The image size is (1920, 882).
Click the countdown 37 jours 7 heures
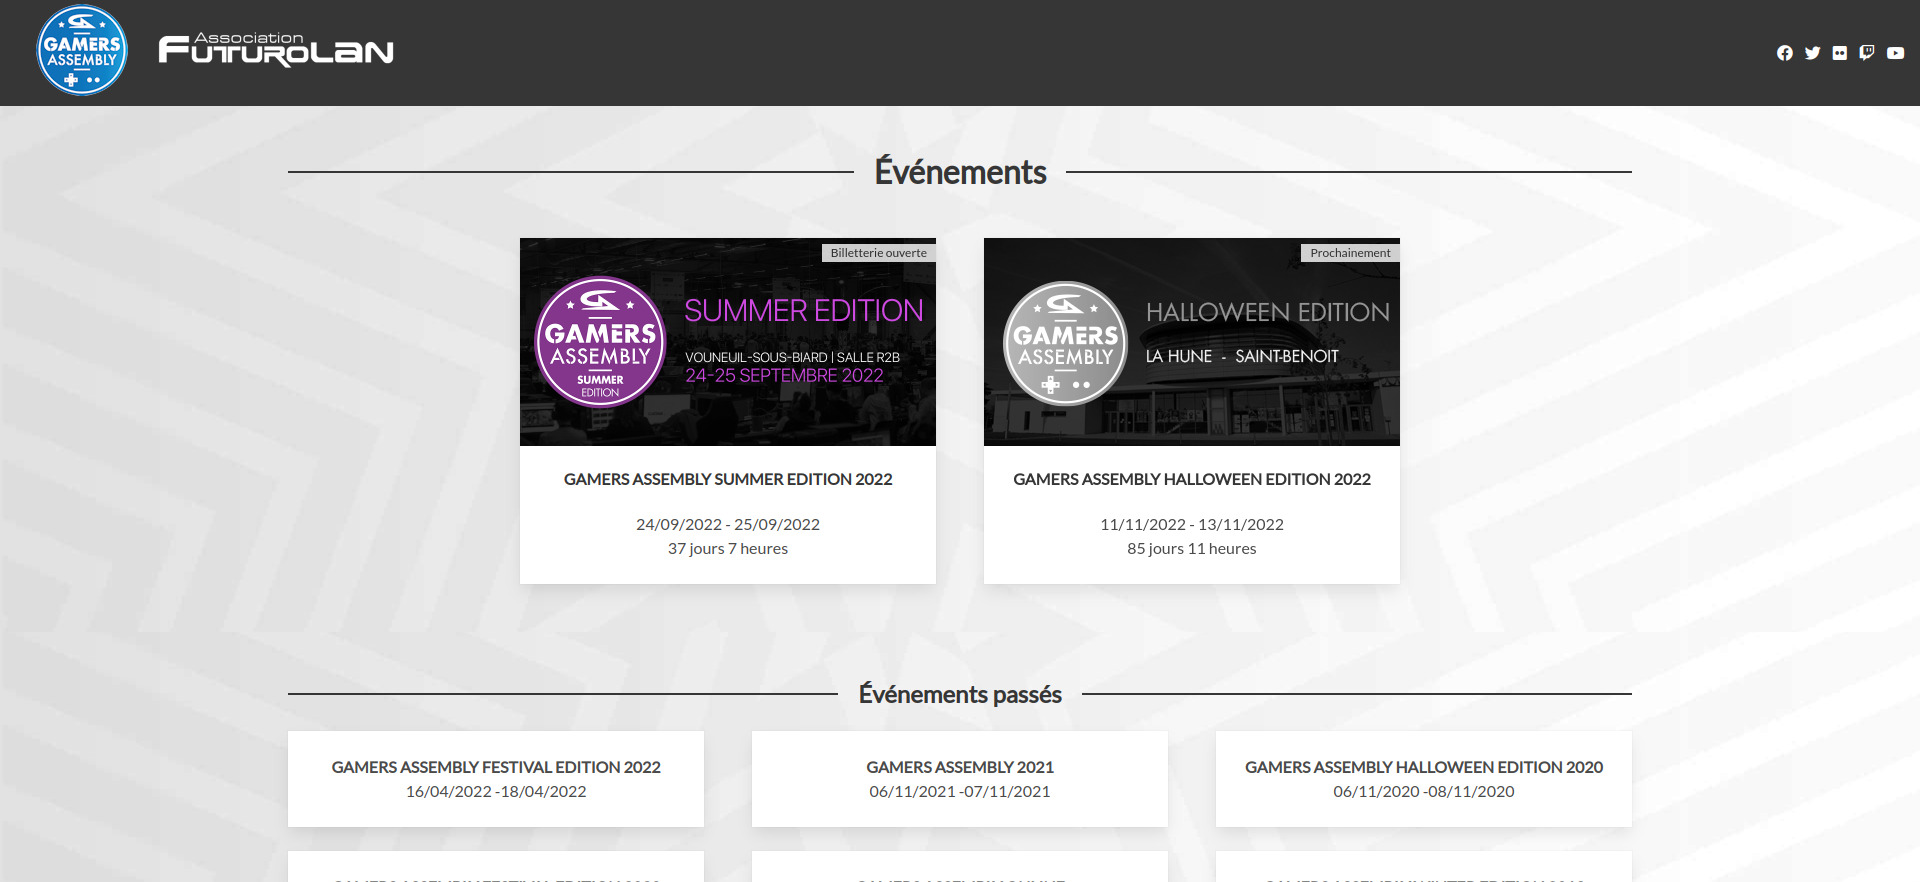(x=728, y=548)
